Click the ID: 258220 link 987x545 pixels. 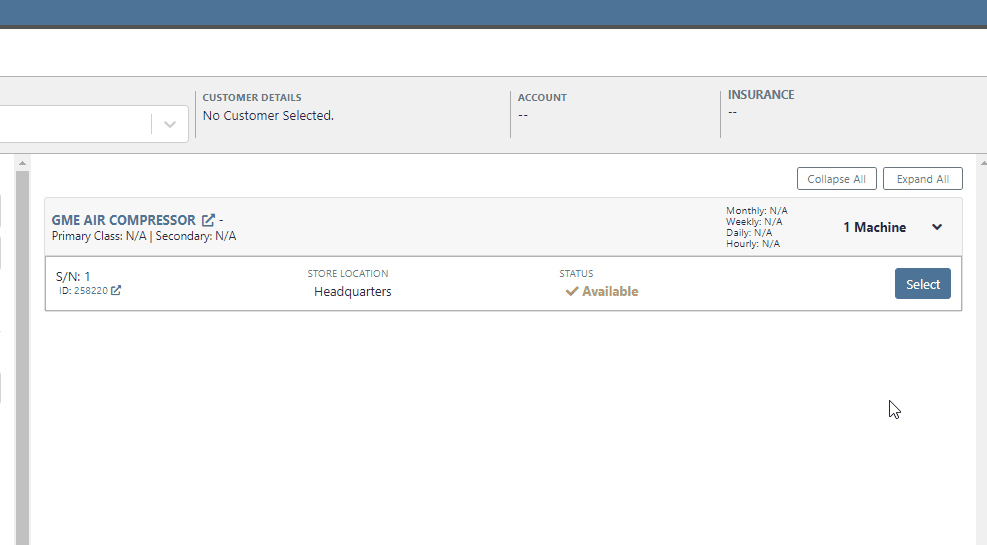[x=84, y=291]
